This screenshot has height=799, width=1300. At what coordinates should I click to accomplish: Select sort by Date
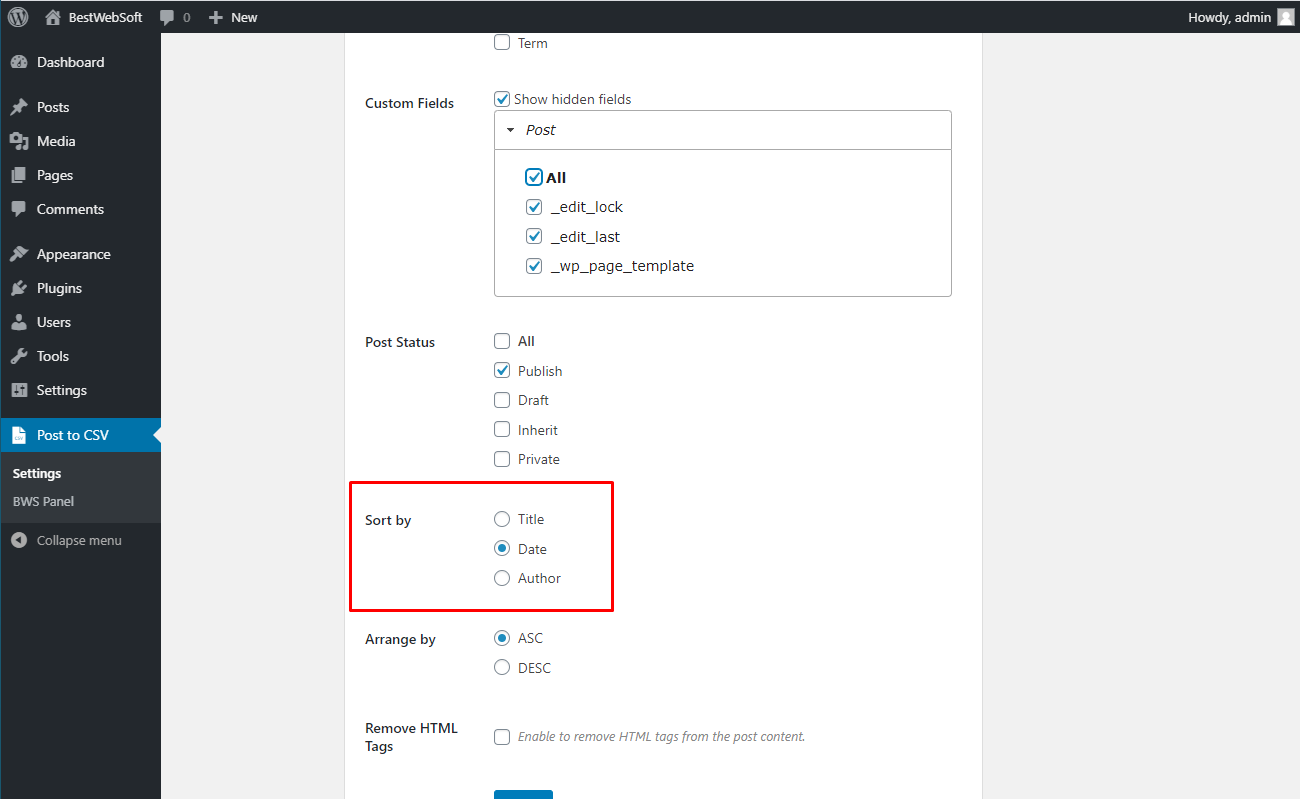tap(502, 548)
